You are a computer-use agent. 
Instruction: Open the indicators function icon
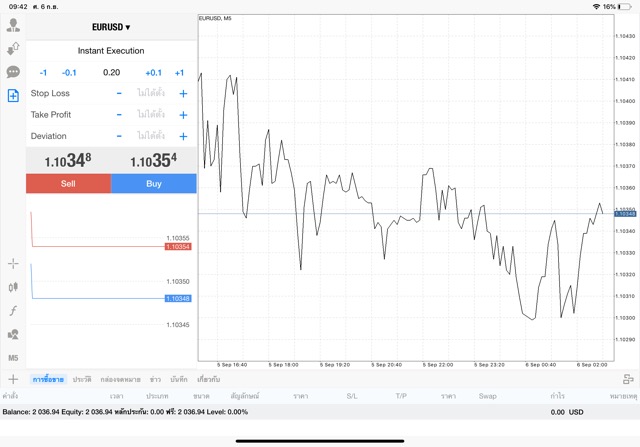13,311
